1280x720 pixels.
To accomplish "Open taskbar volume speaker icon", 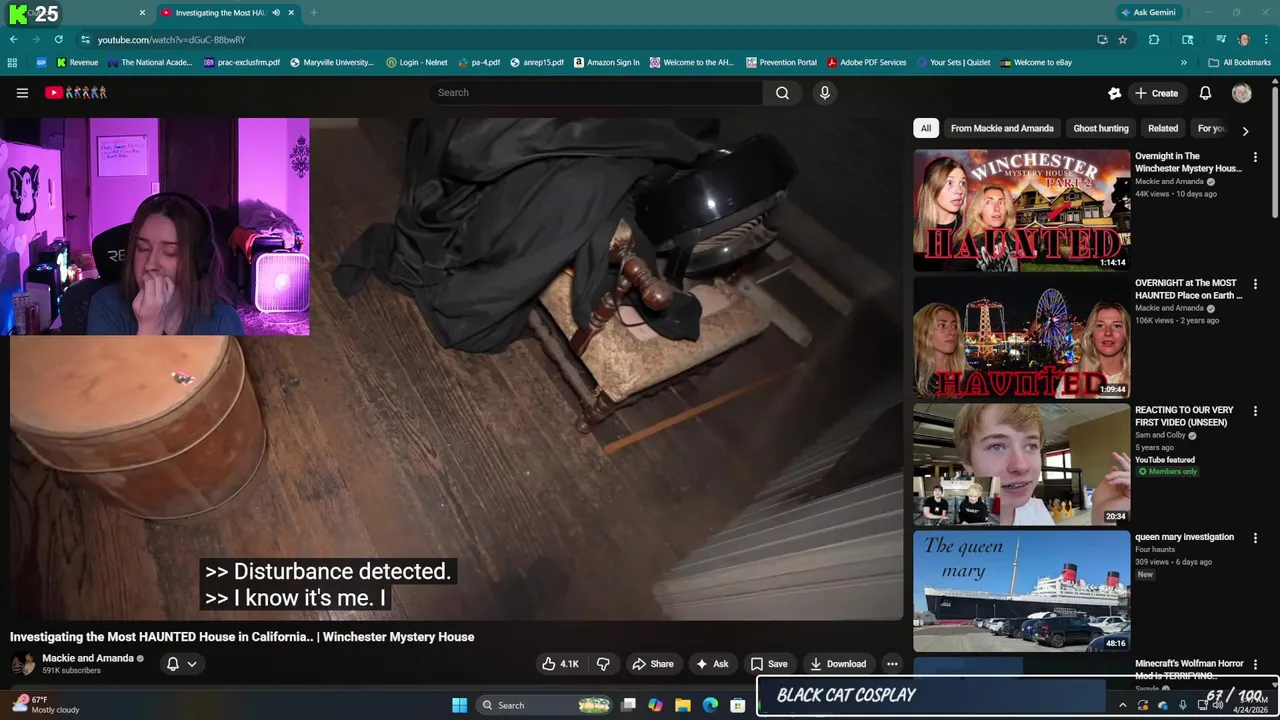I will 1220,705.
